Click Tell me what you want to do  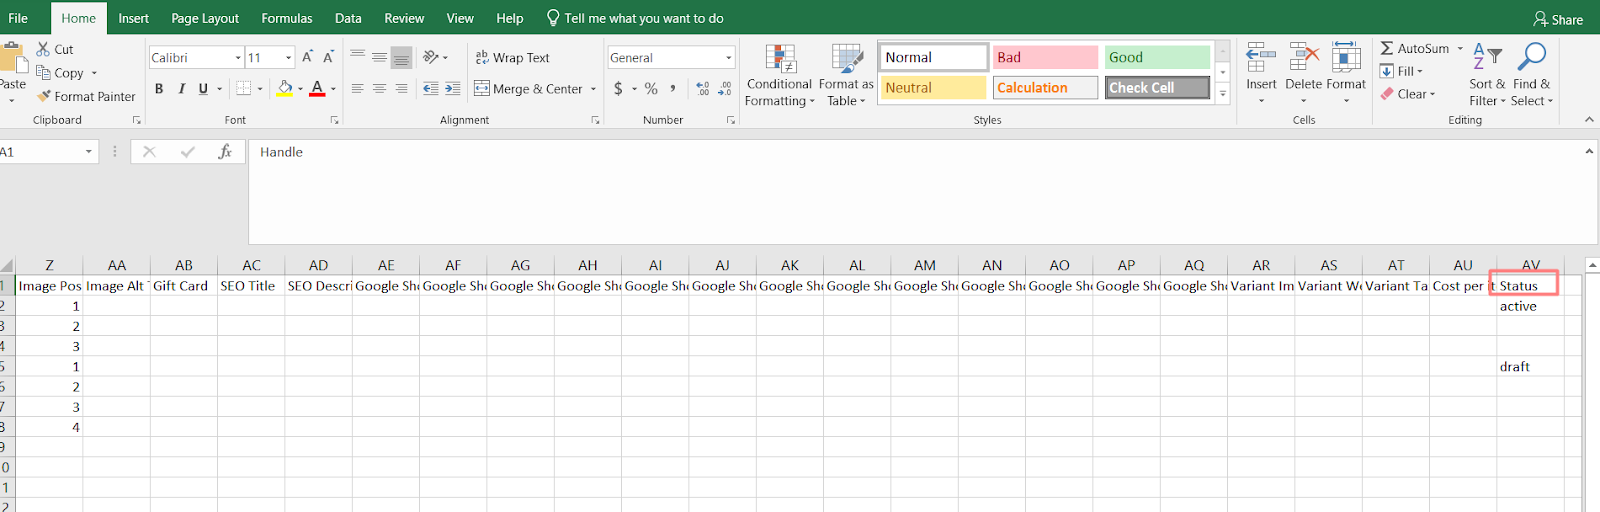tap(634, 18)
